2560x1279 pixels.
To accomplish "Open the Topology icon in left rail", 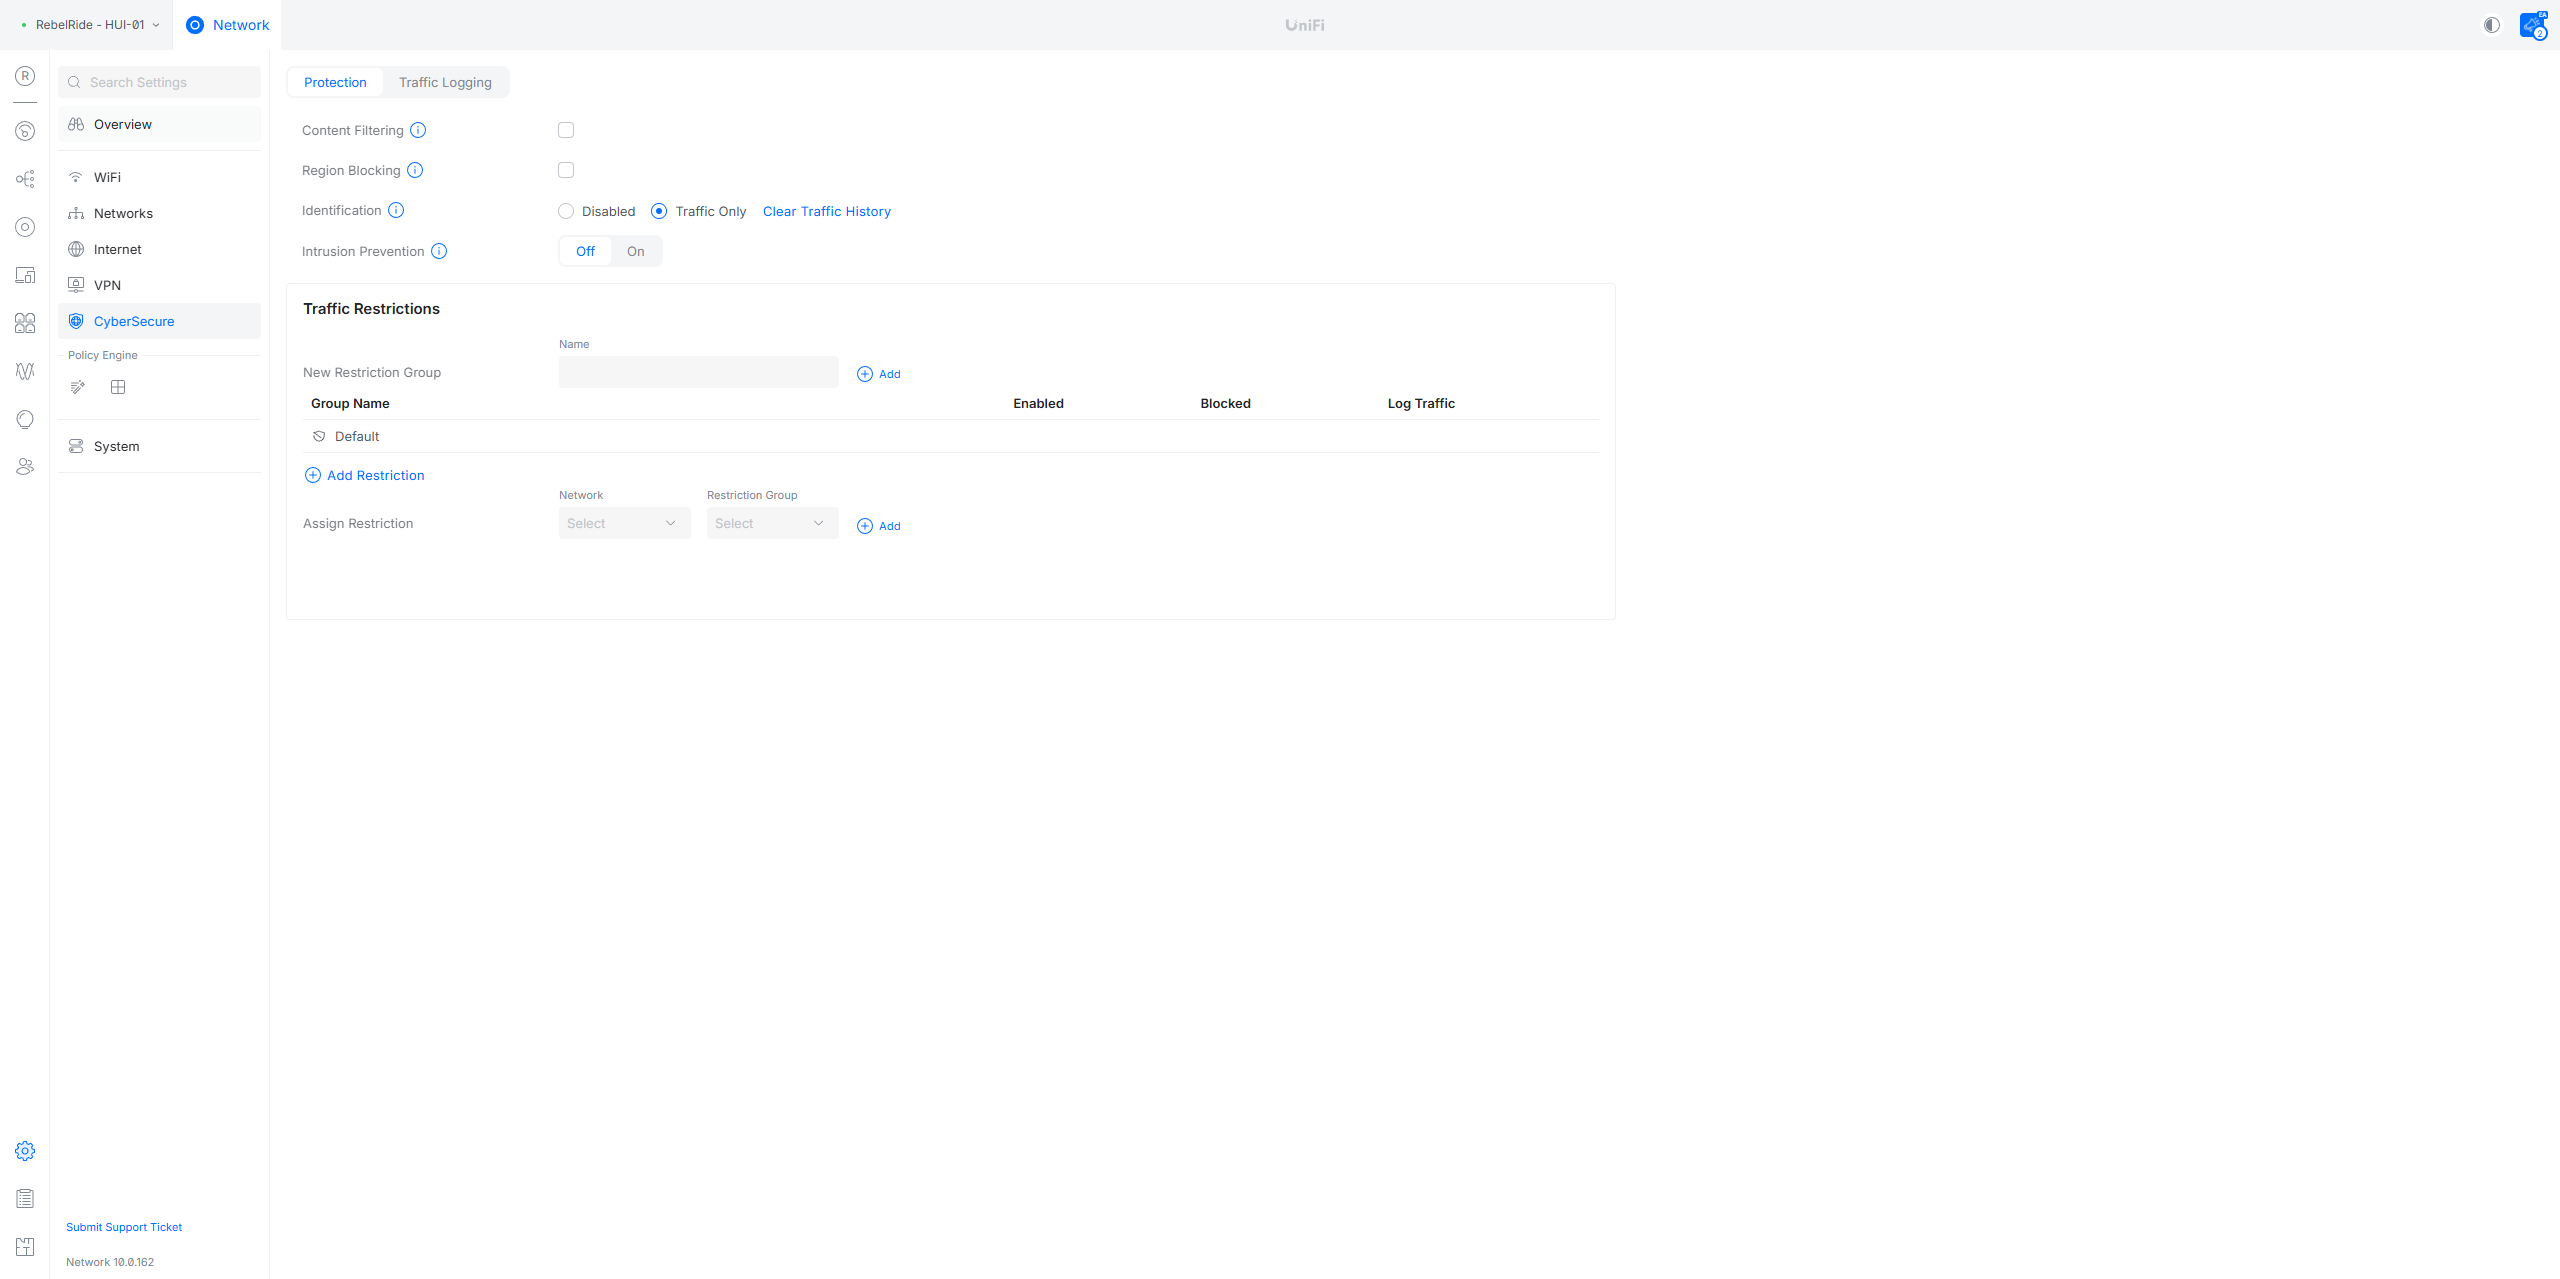I will (25, 179).
